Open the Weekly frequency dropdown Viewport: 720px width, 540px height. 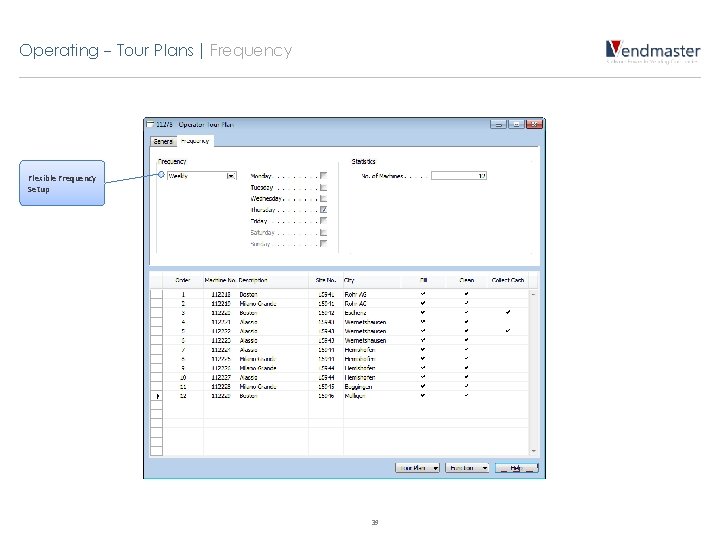(232, 176)
